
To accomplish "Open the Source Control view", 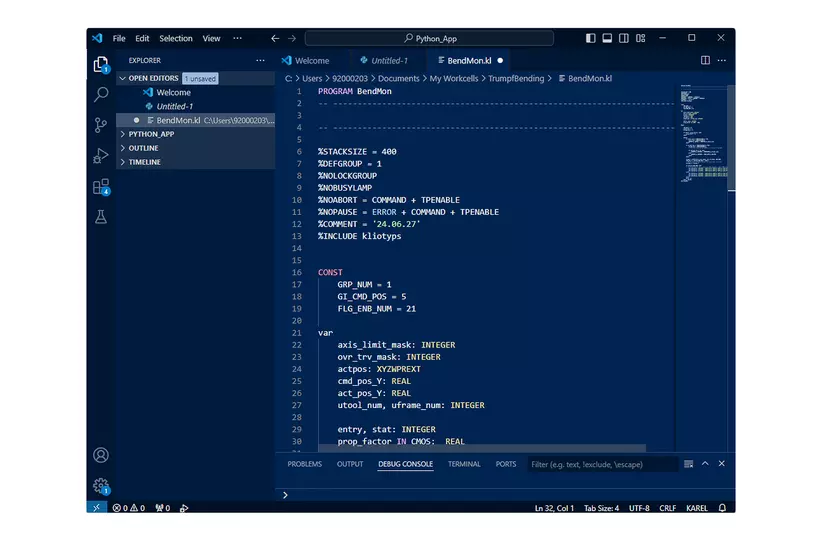I will (101, 125).
